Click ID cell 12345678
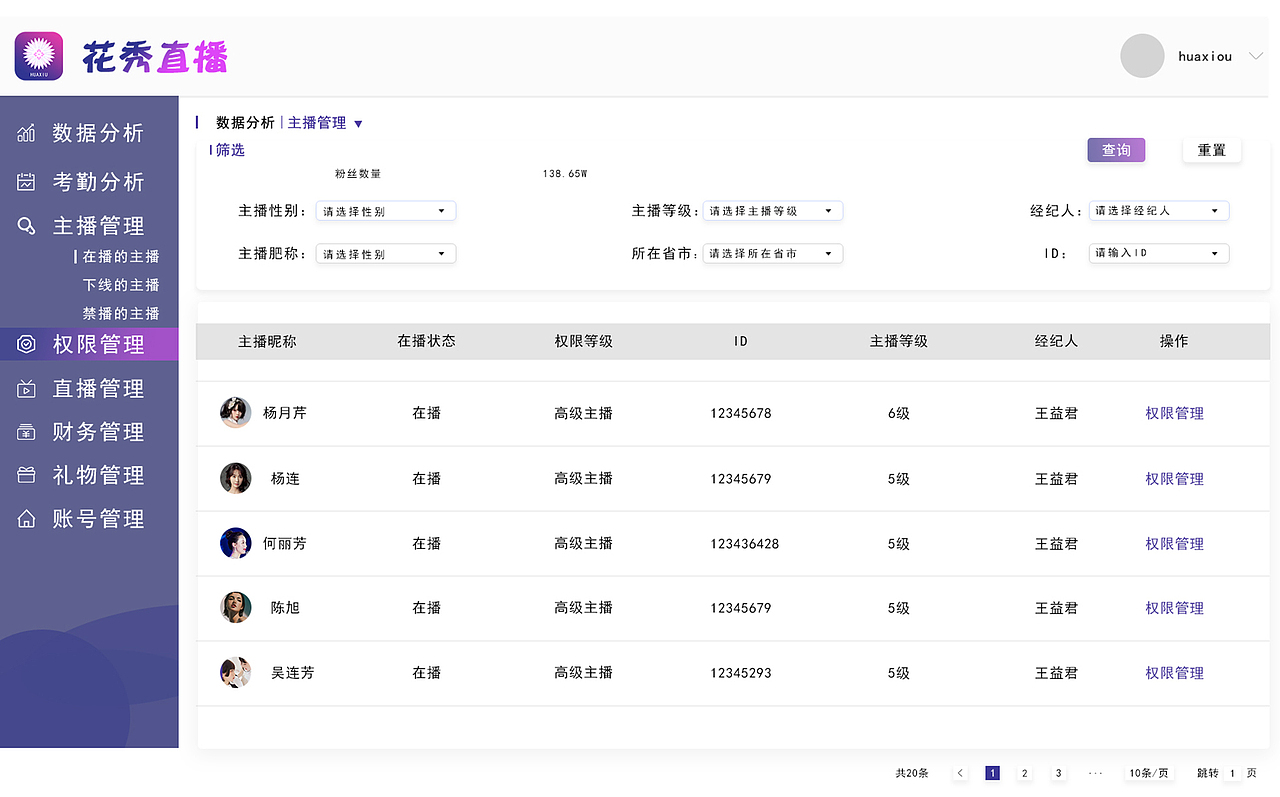Image resolution: width=1280 pixels, height=797 pixels. [741, 413]
